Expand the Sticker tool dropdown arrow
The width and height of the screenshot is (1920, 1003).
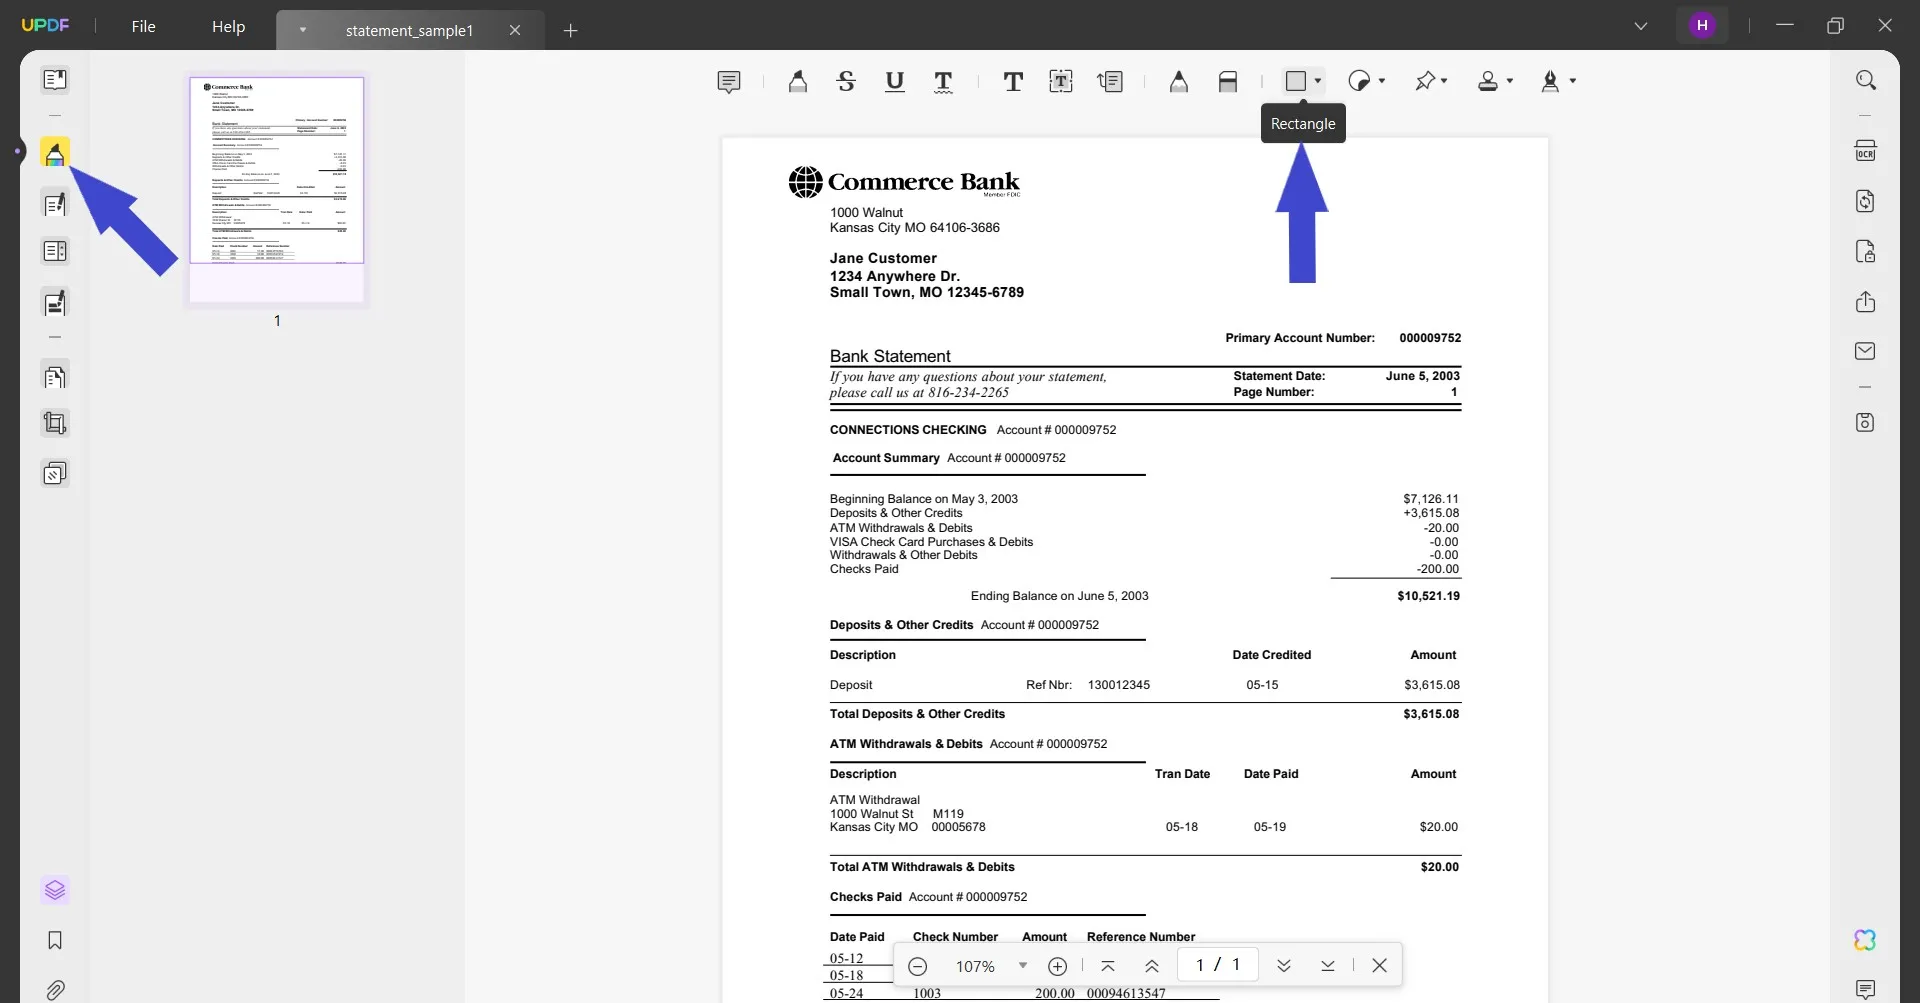[x=1382, y=81]
